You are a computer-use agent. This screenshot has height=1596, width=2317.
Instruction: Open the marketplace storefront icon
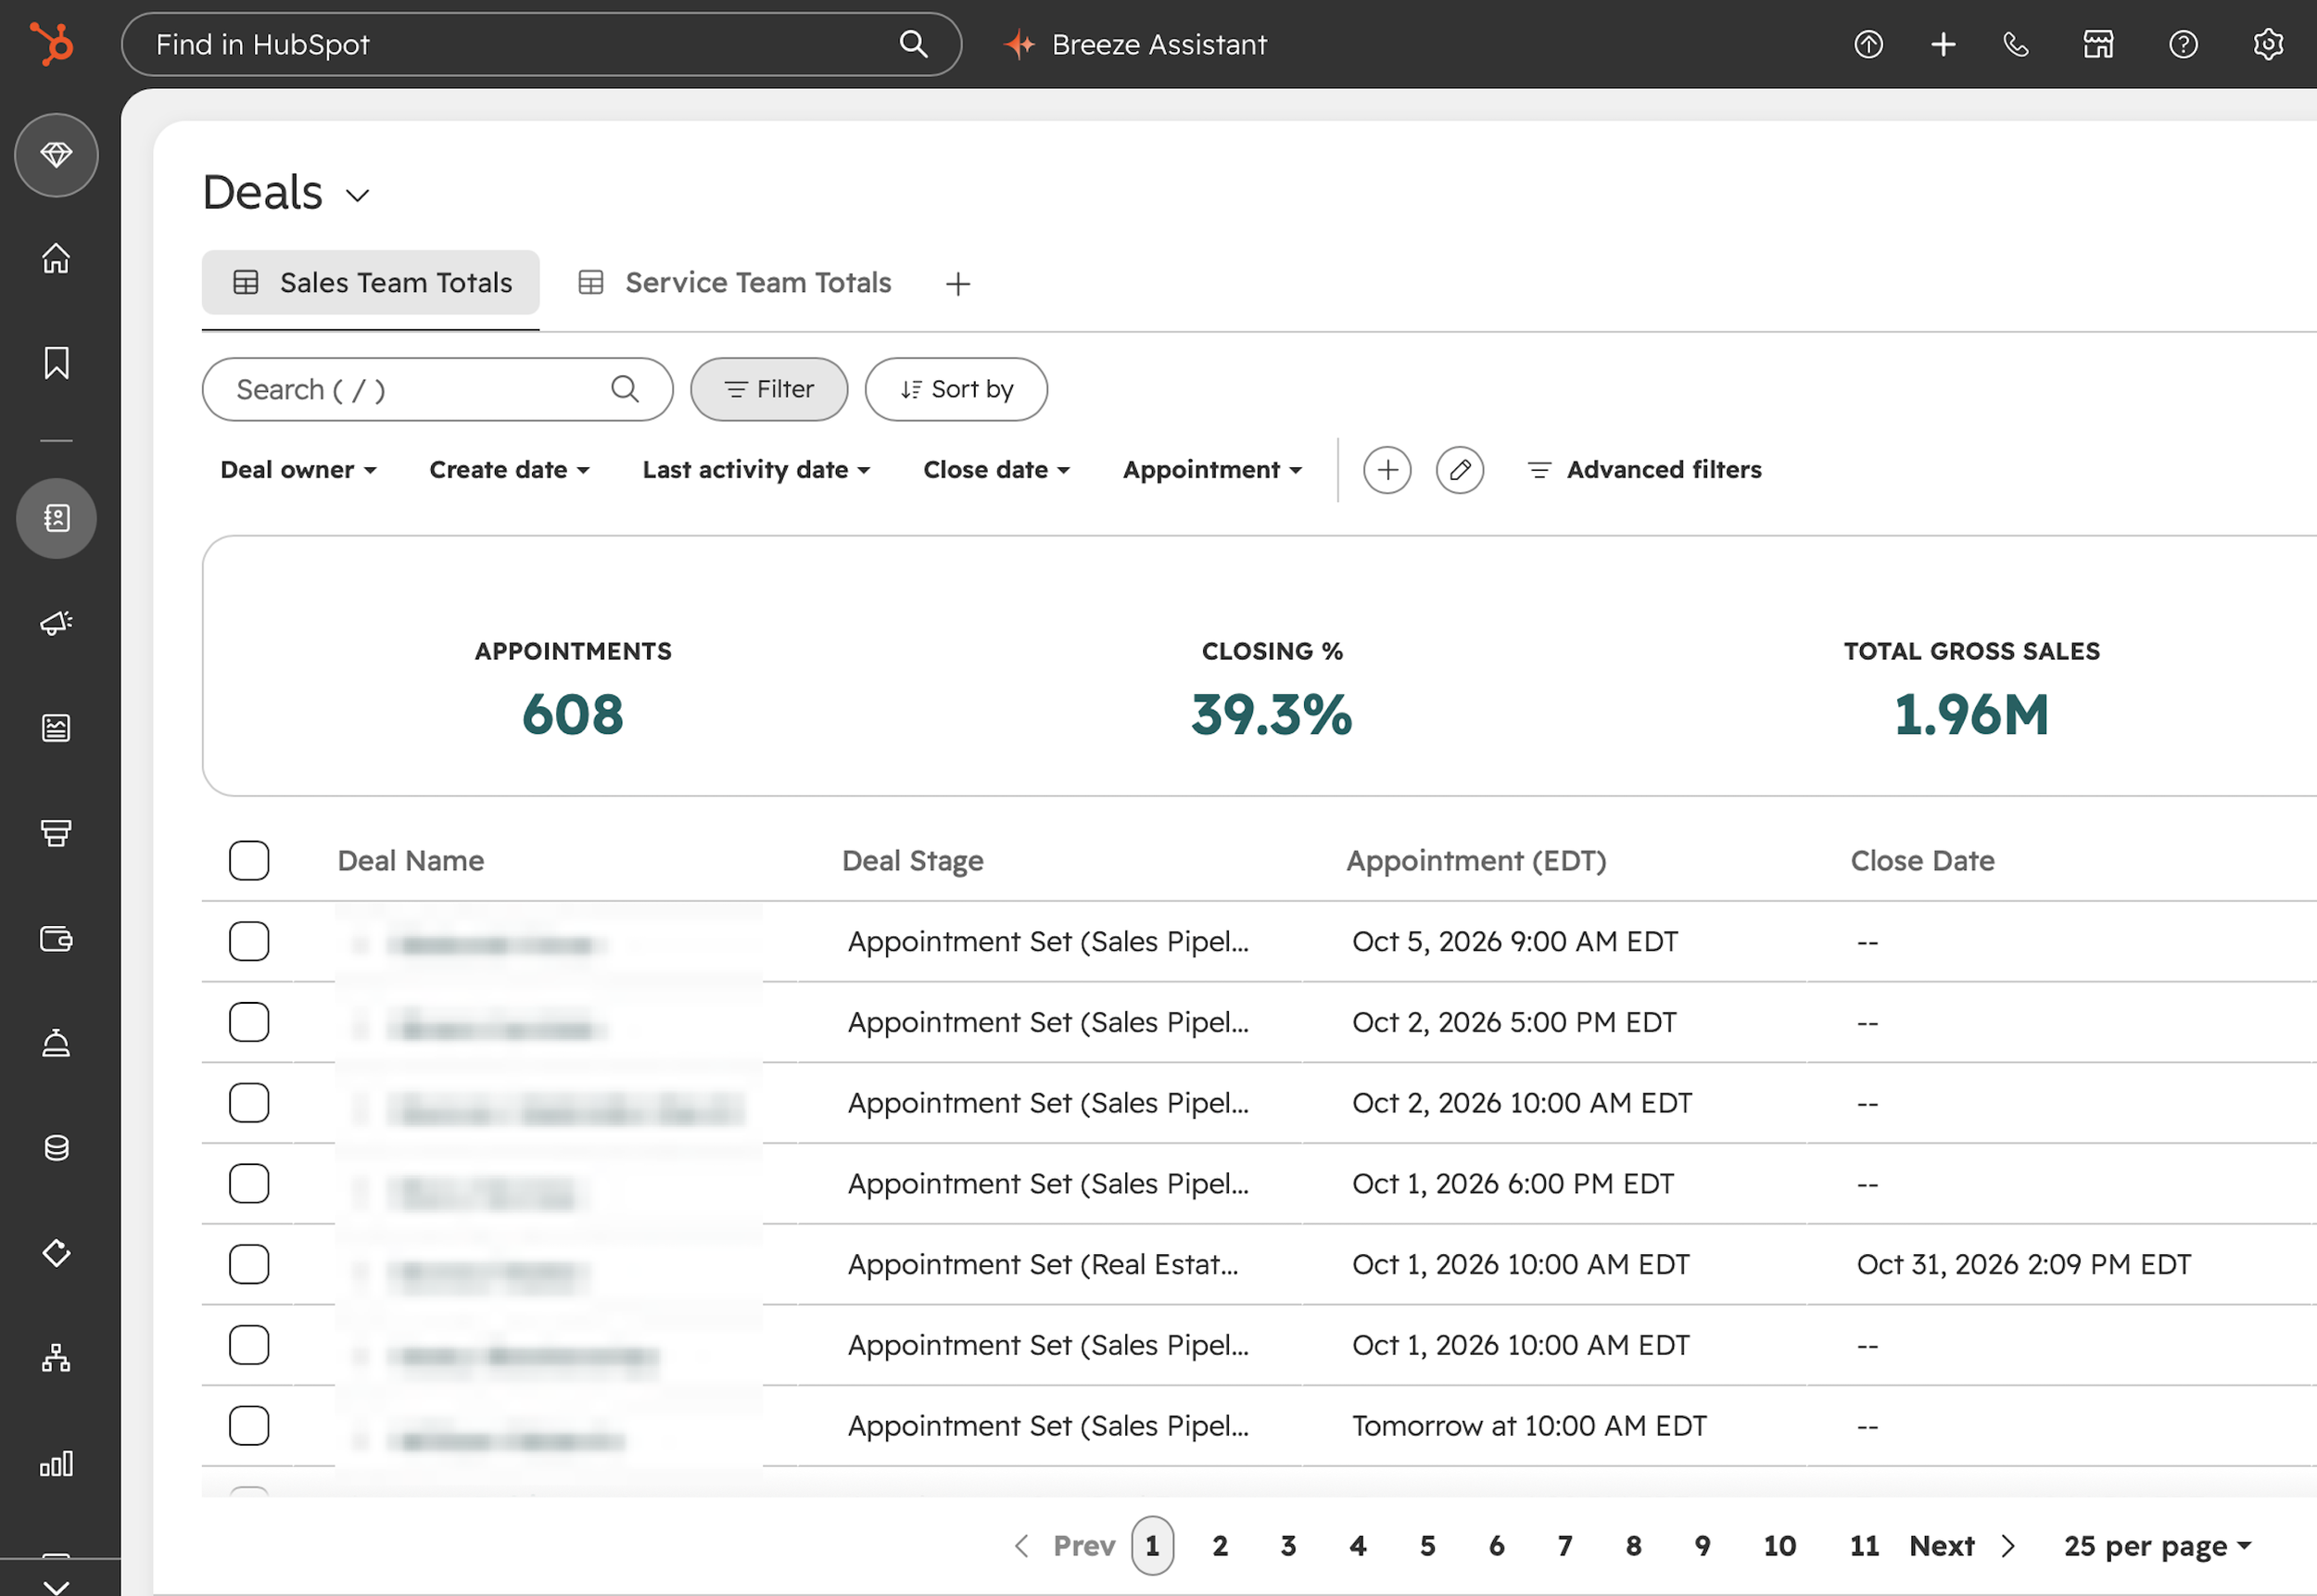2098,44
